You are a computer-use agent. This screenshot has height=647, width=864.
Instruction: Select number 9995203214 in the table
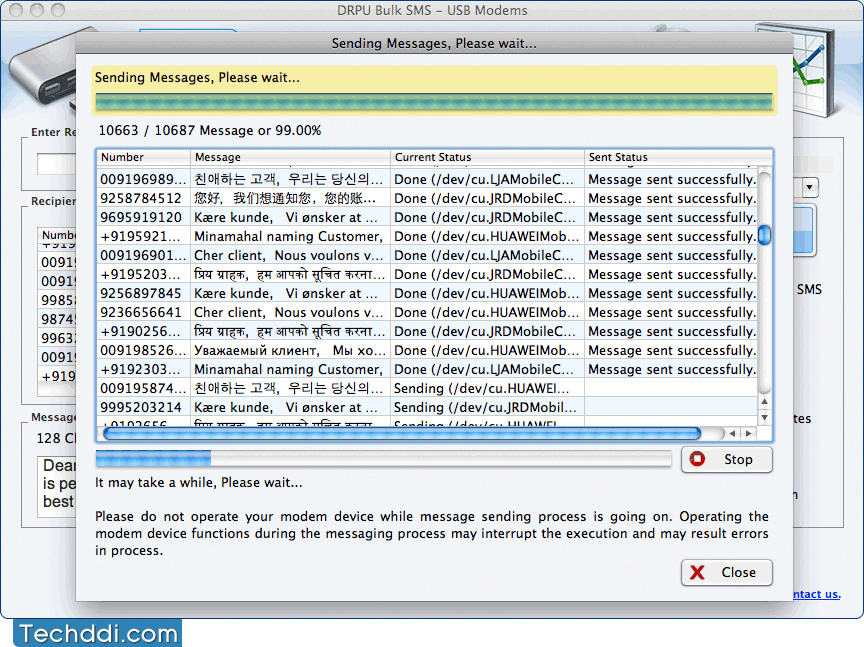(141, 407)
